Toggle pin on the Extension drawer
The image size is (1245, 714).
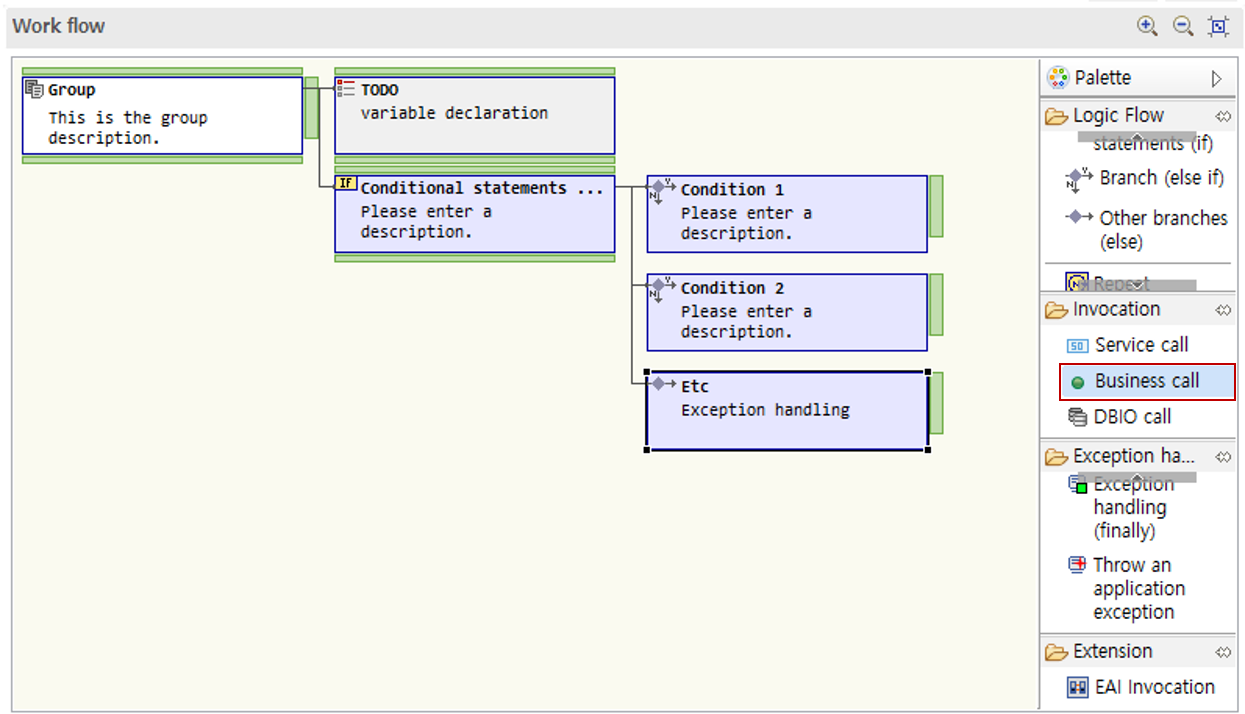coord(1223,652)
